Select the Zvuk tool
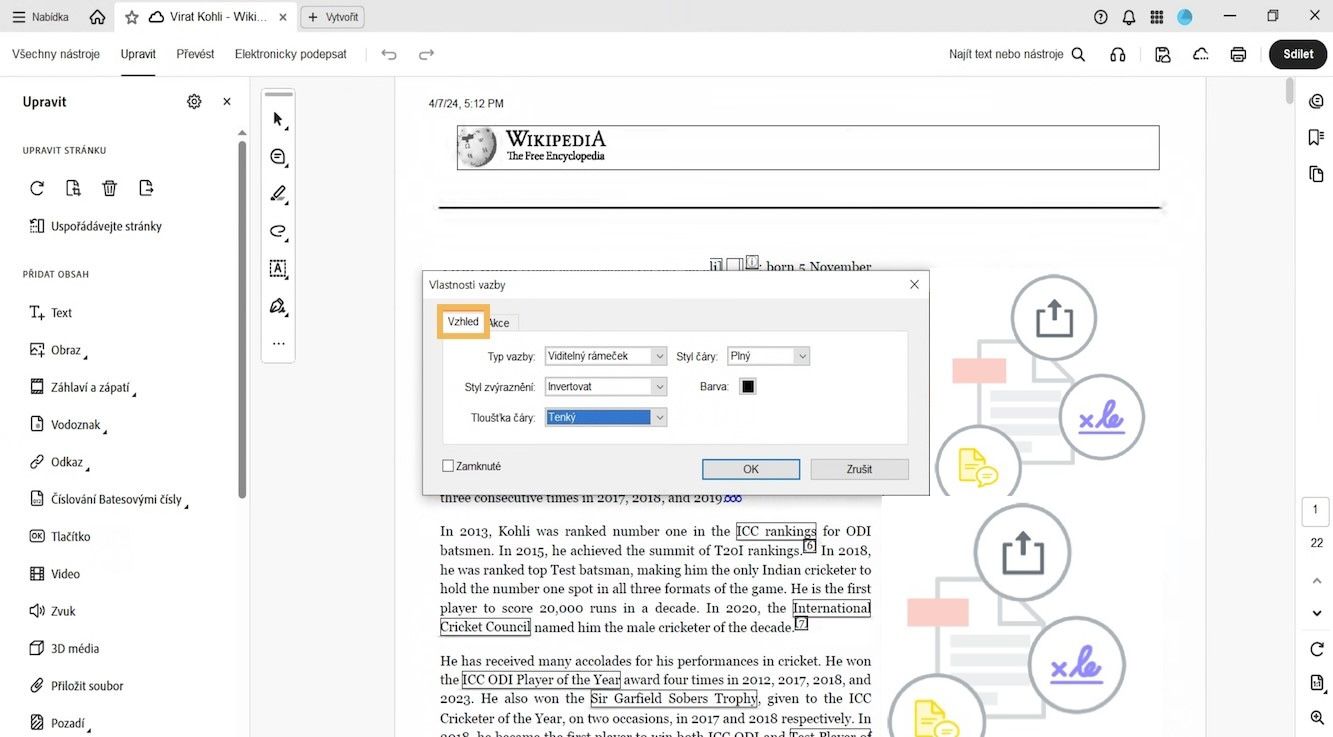Screen dimensions: 1333x737 click(x=52, y=611)
